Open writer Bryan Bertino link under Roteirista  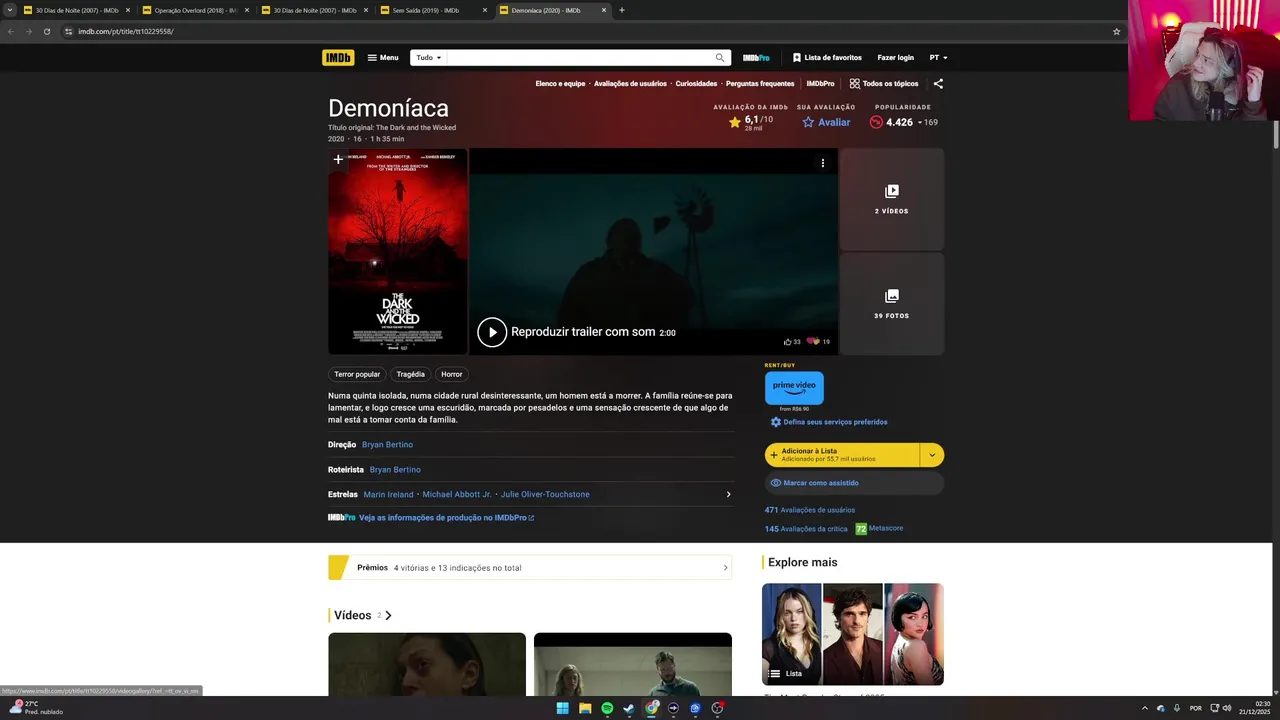point(395,469)
